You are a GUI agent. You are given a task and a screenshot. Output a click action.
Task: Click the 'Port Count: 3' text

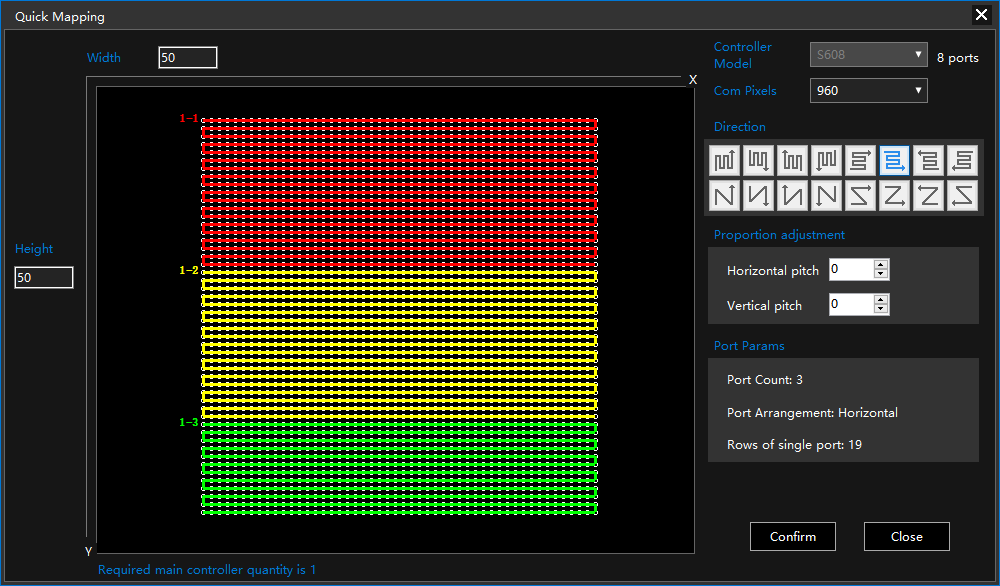[765, 380]
